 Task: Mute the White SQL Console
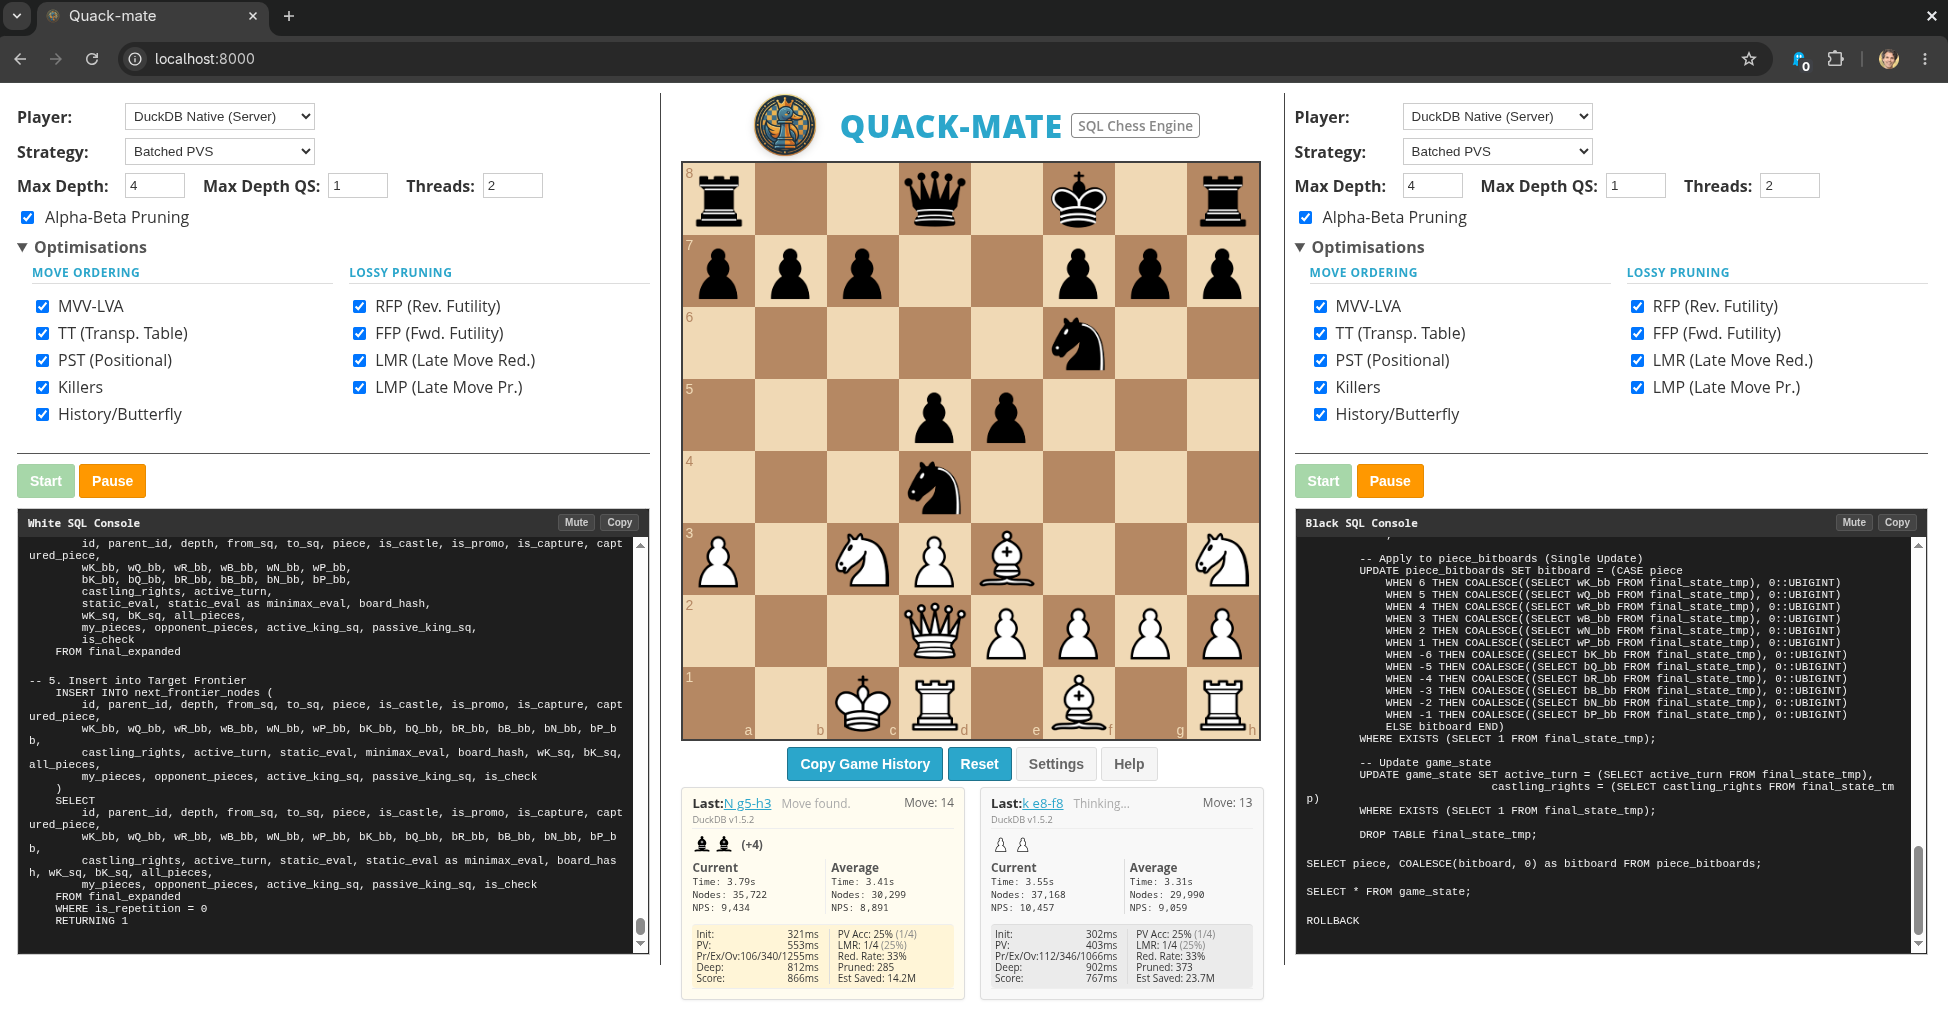click(x=576, y=522)
